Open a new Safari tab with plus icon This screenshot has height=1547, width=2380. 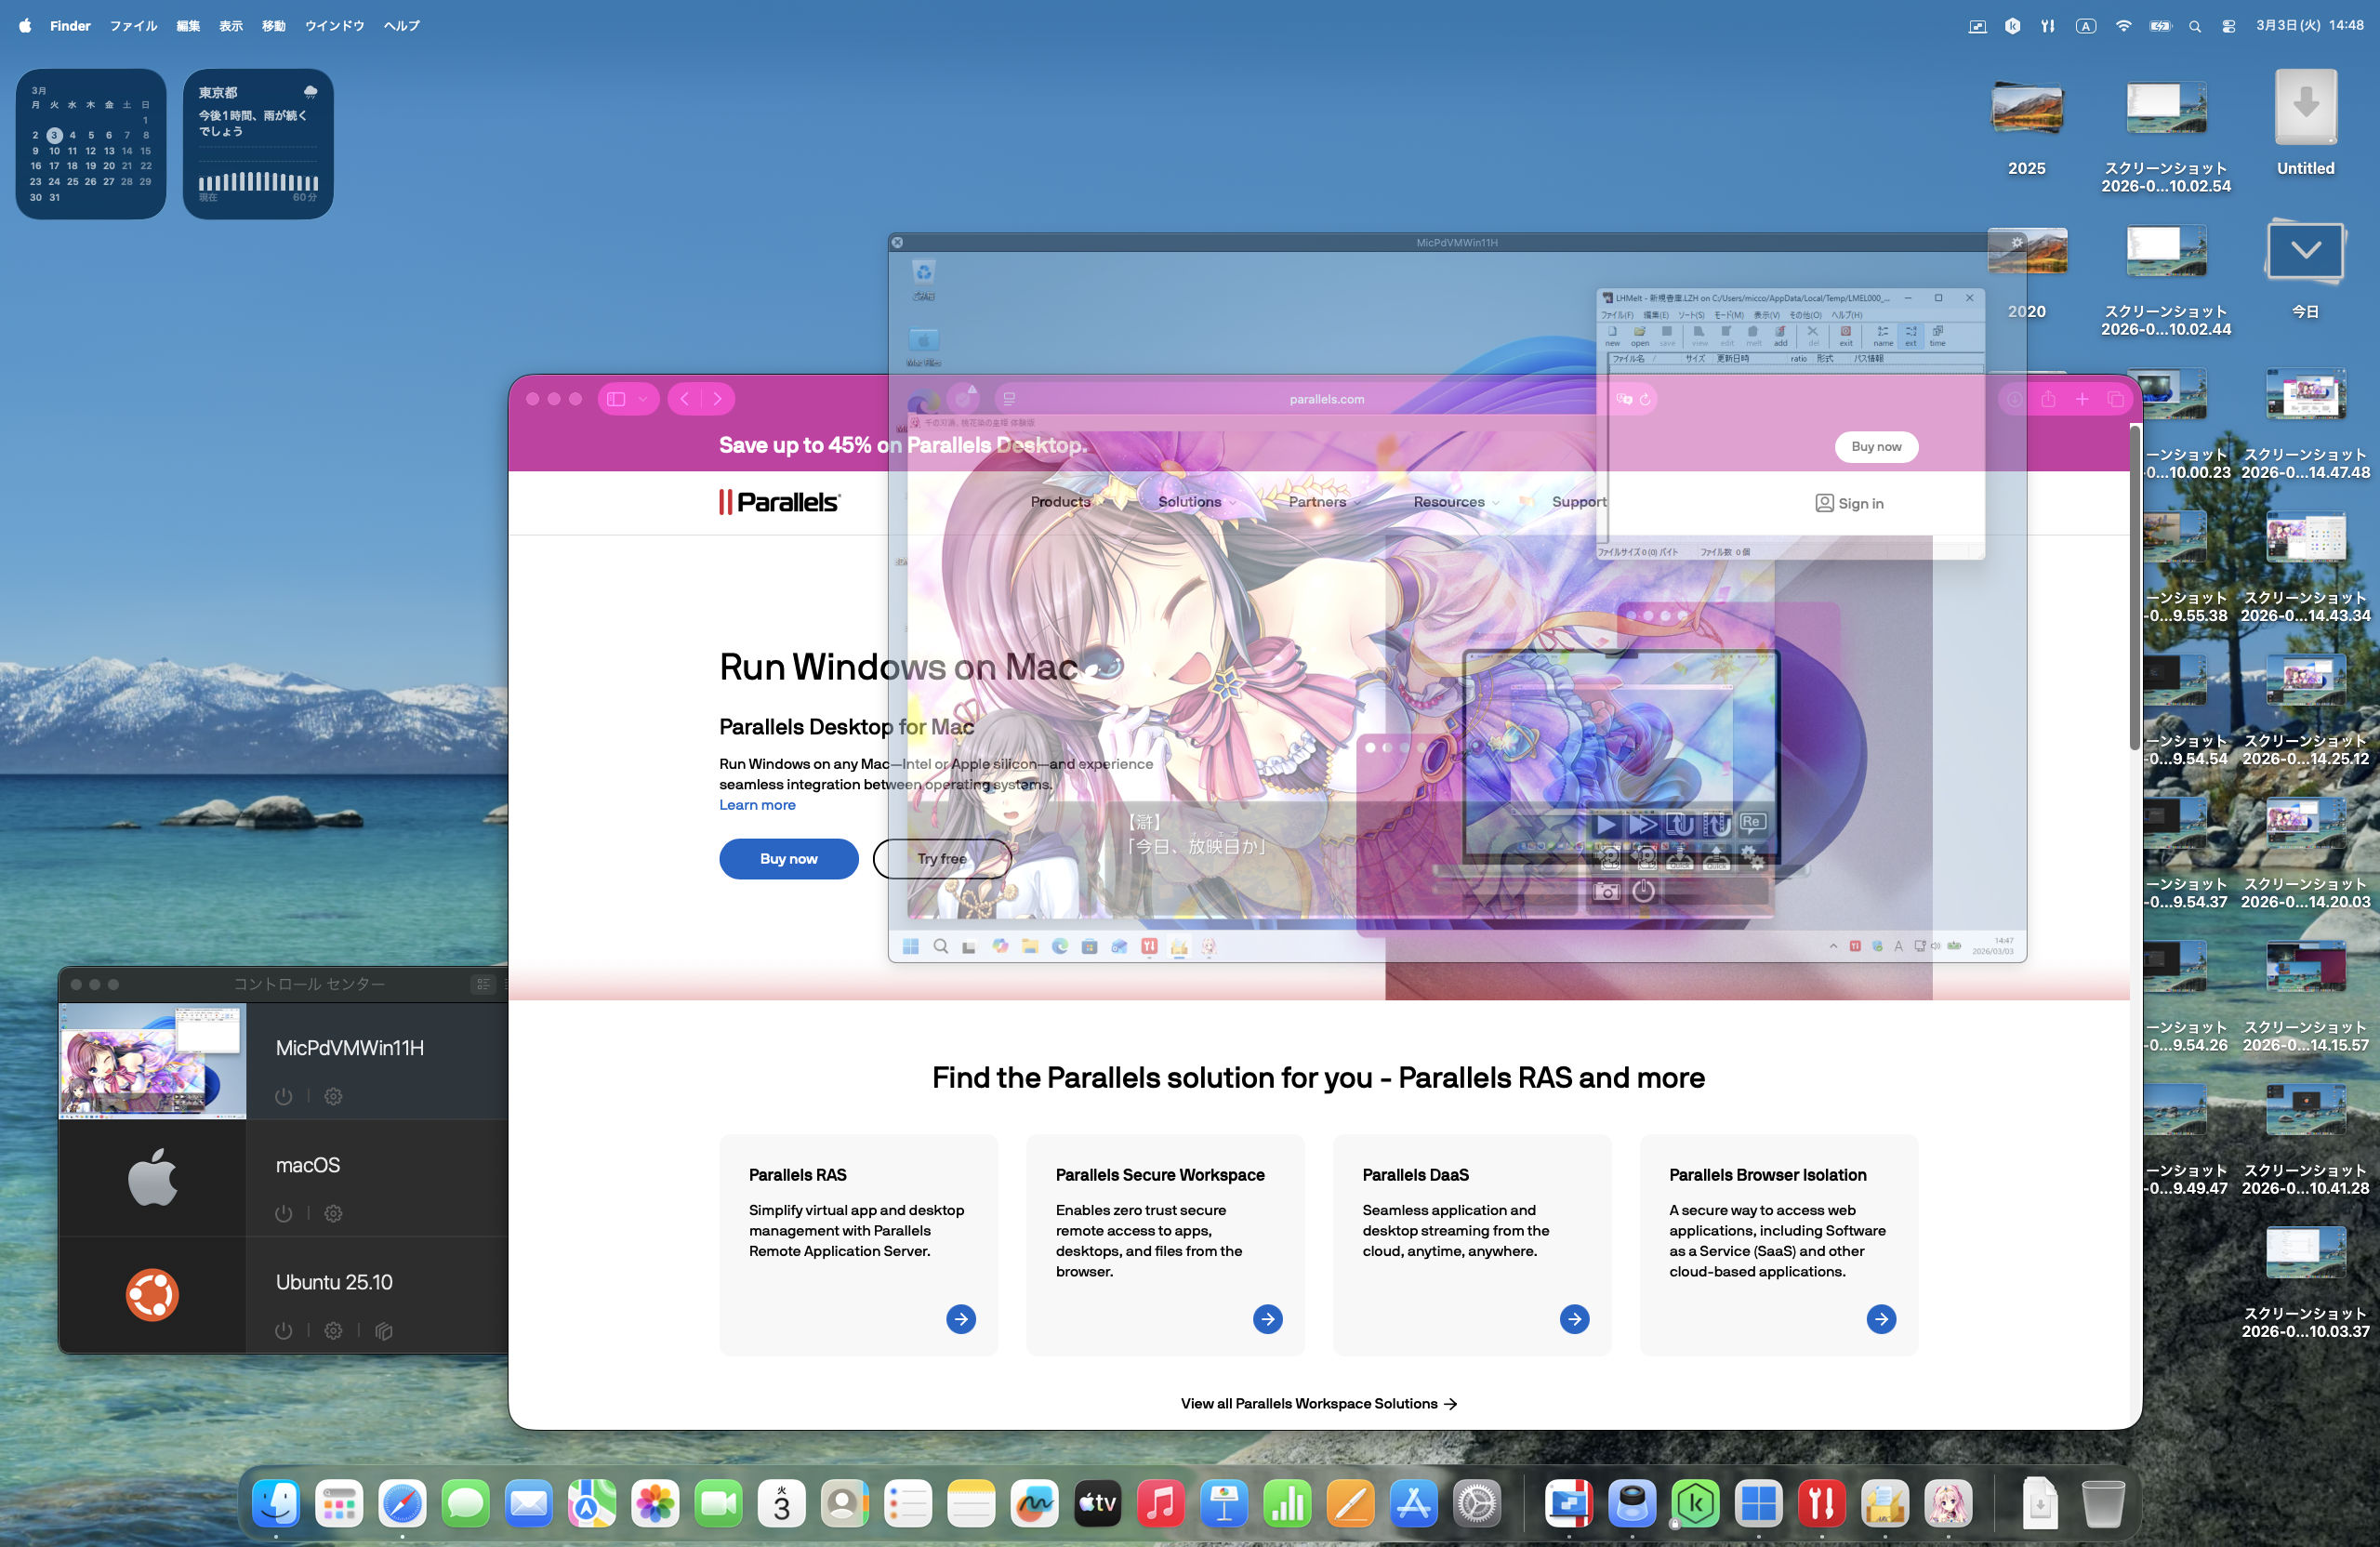coord(2082,399)
